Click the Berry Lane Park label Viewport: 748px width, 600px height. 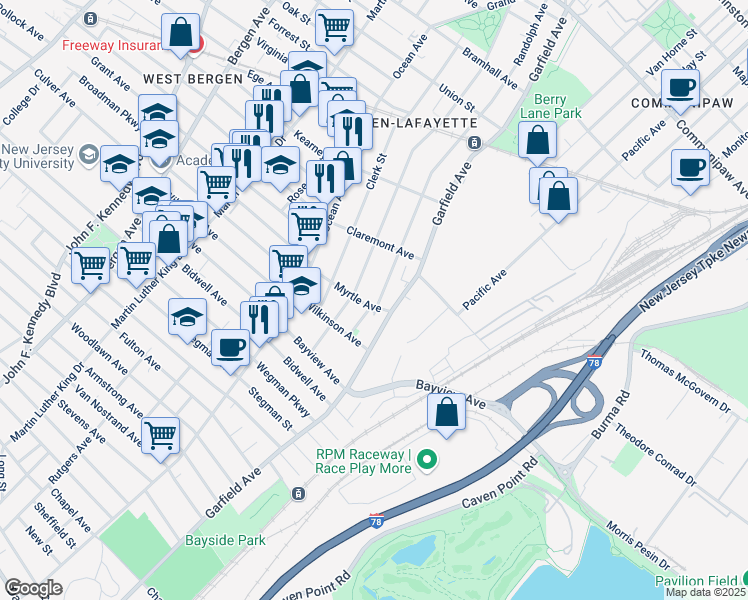click(551, 106)
